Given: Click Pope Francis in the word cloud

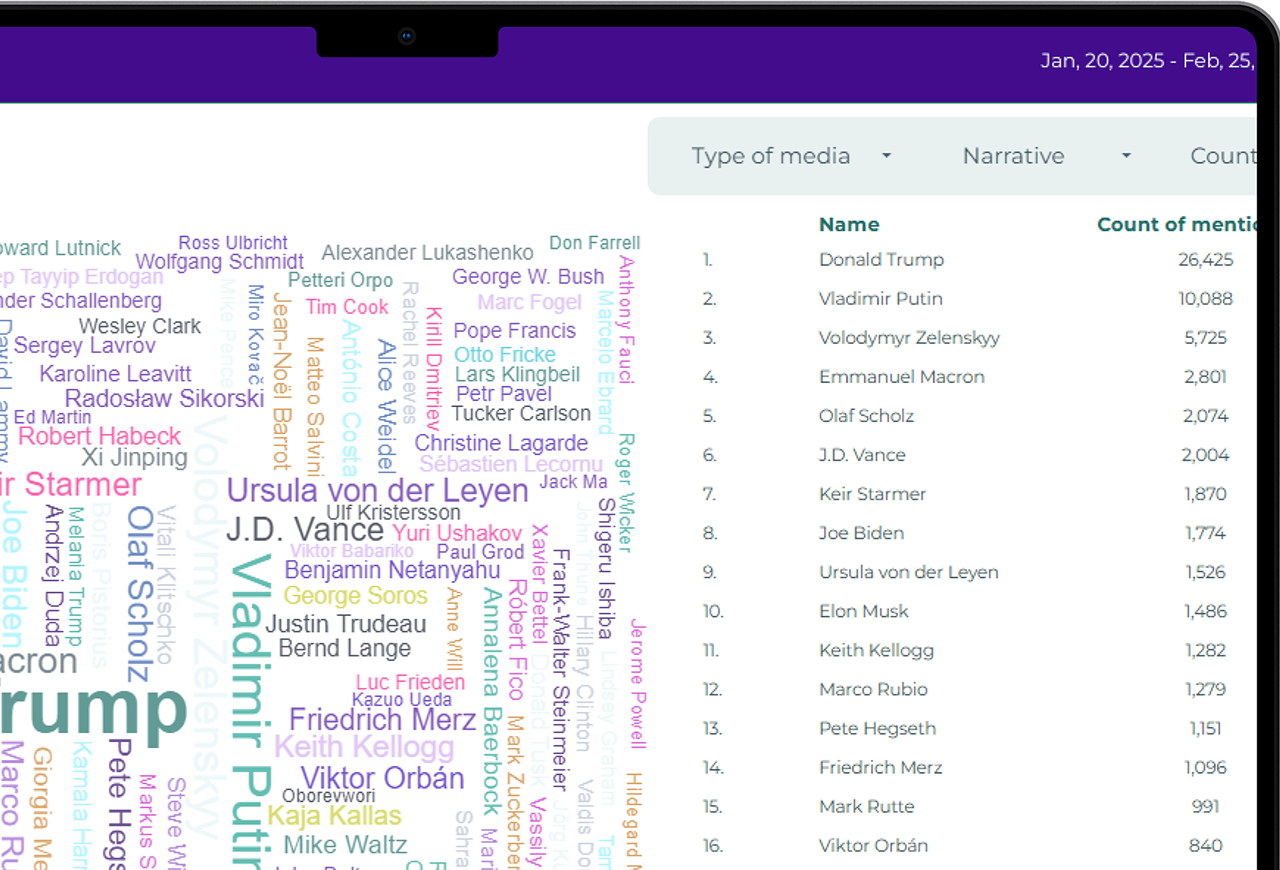Looking at the screenshot, I should click(x=514, y=330).
